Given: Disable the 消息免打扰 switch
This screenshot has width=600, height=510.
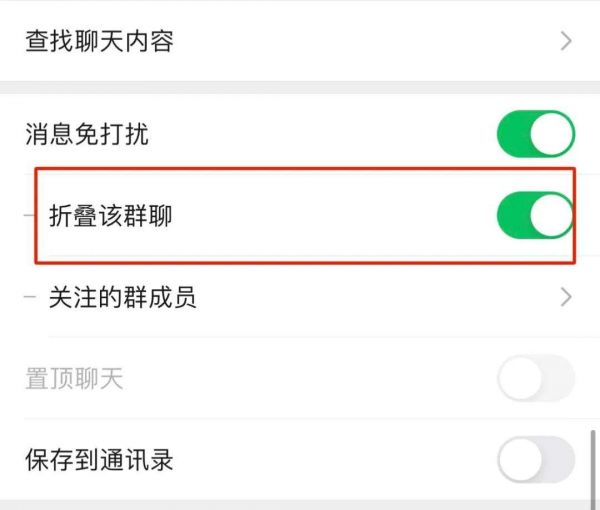Looking at the screenshot, I should click(535, 135).
